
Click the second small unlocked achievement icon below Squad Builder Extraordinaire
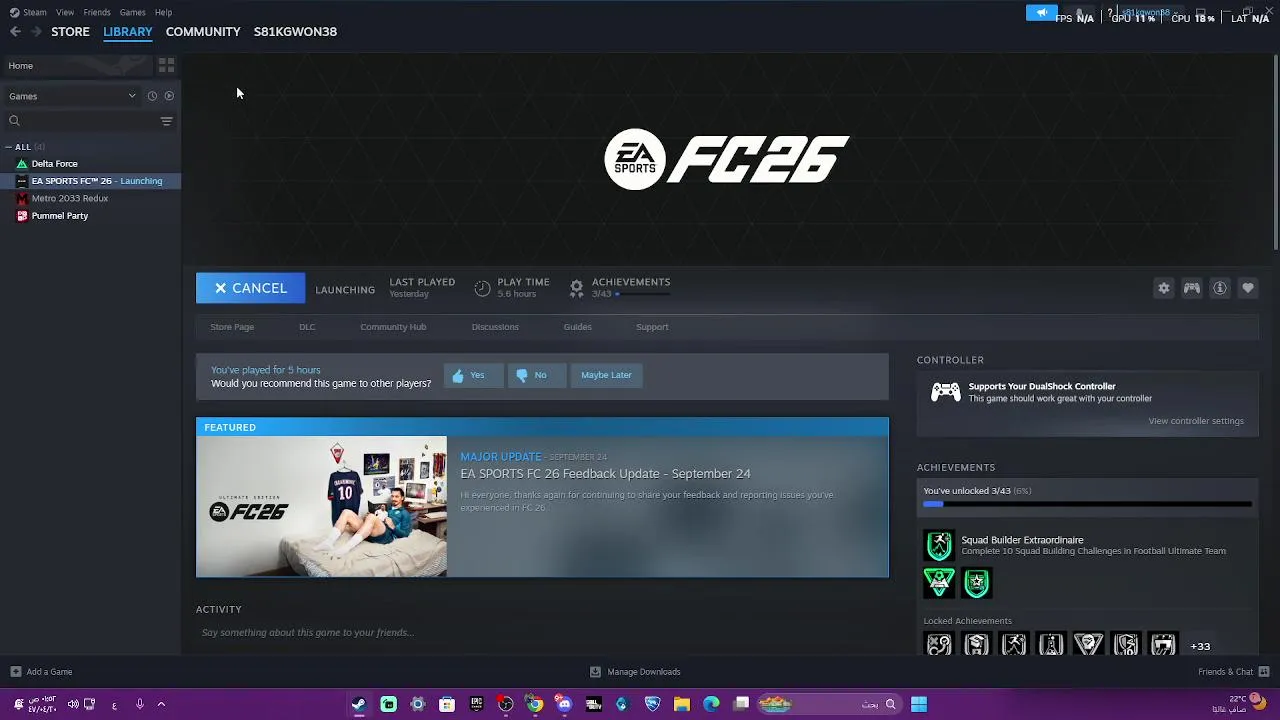pyautogui.click(x=977, y=583)
